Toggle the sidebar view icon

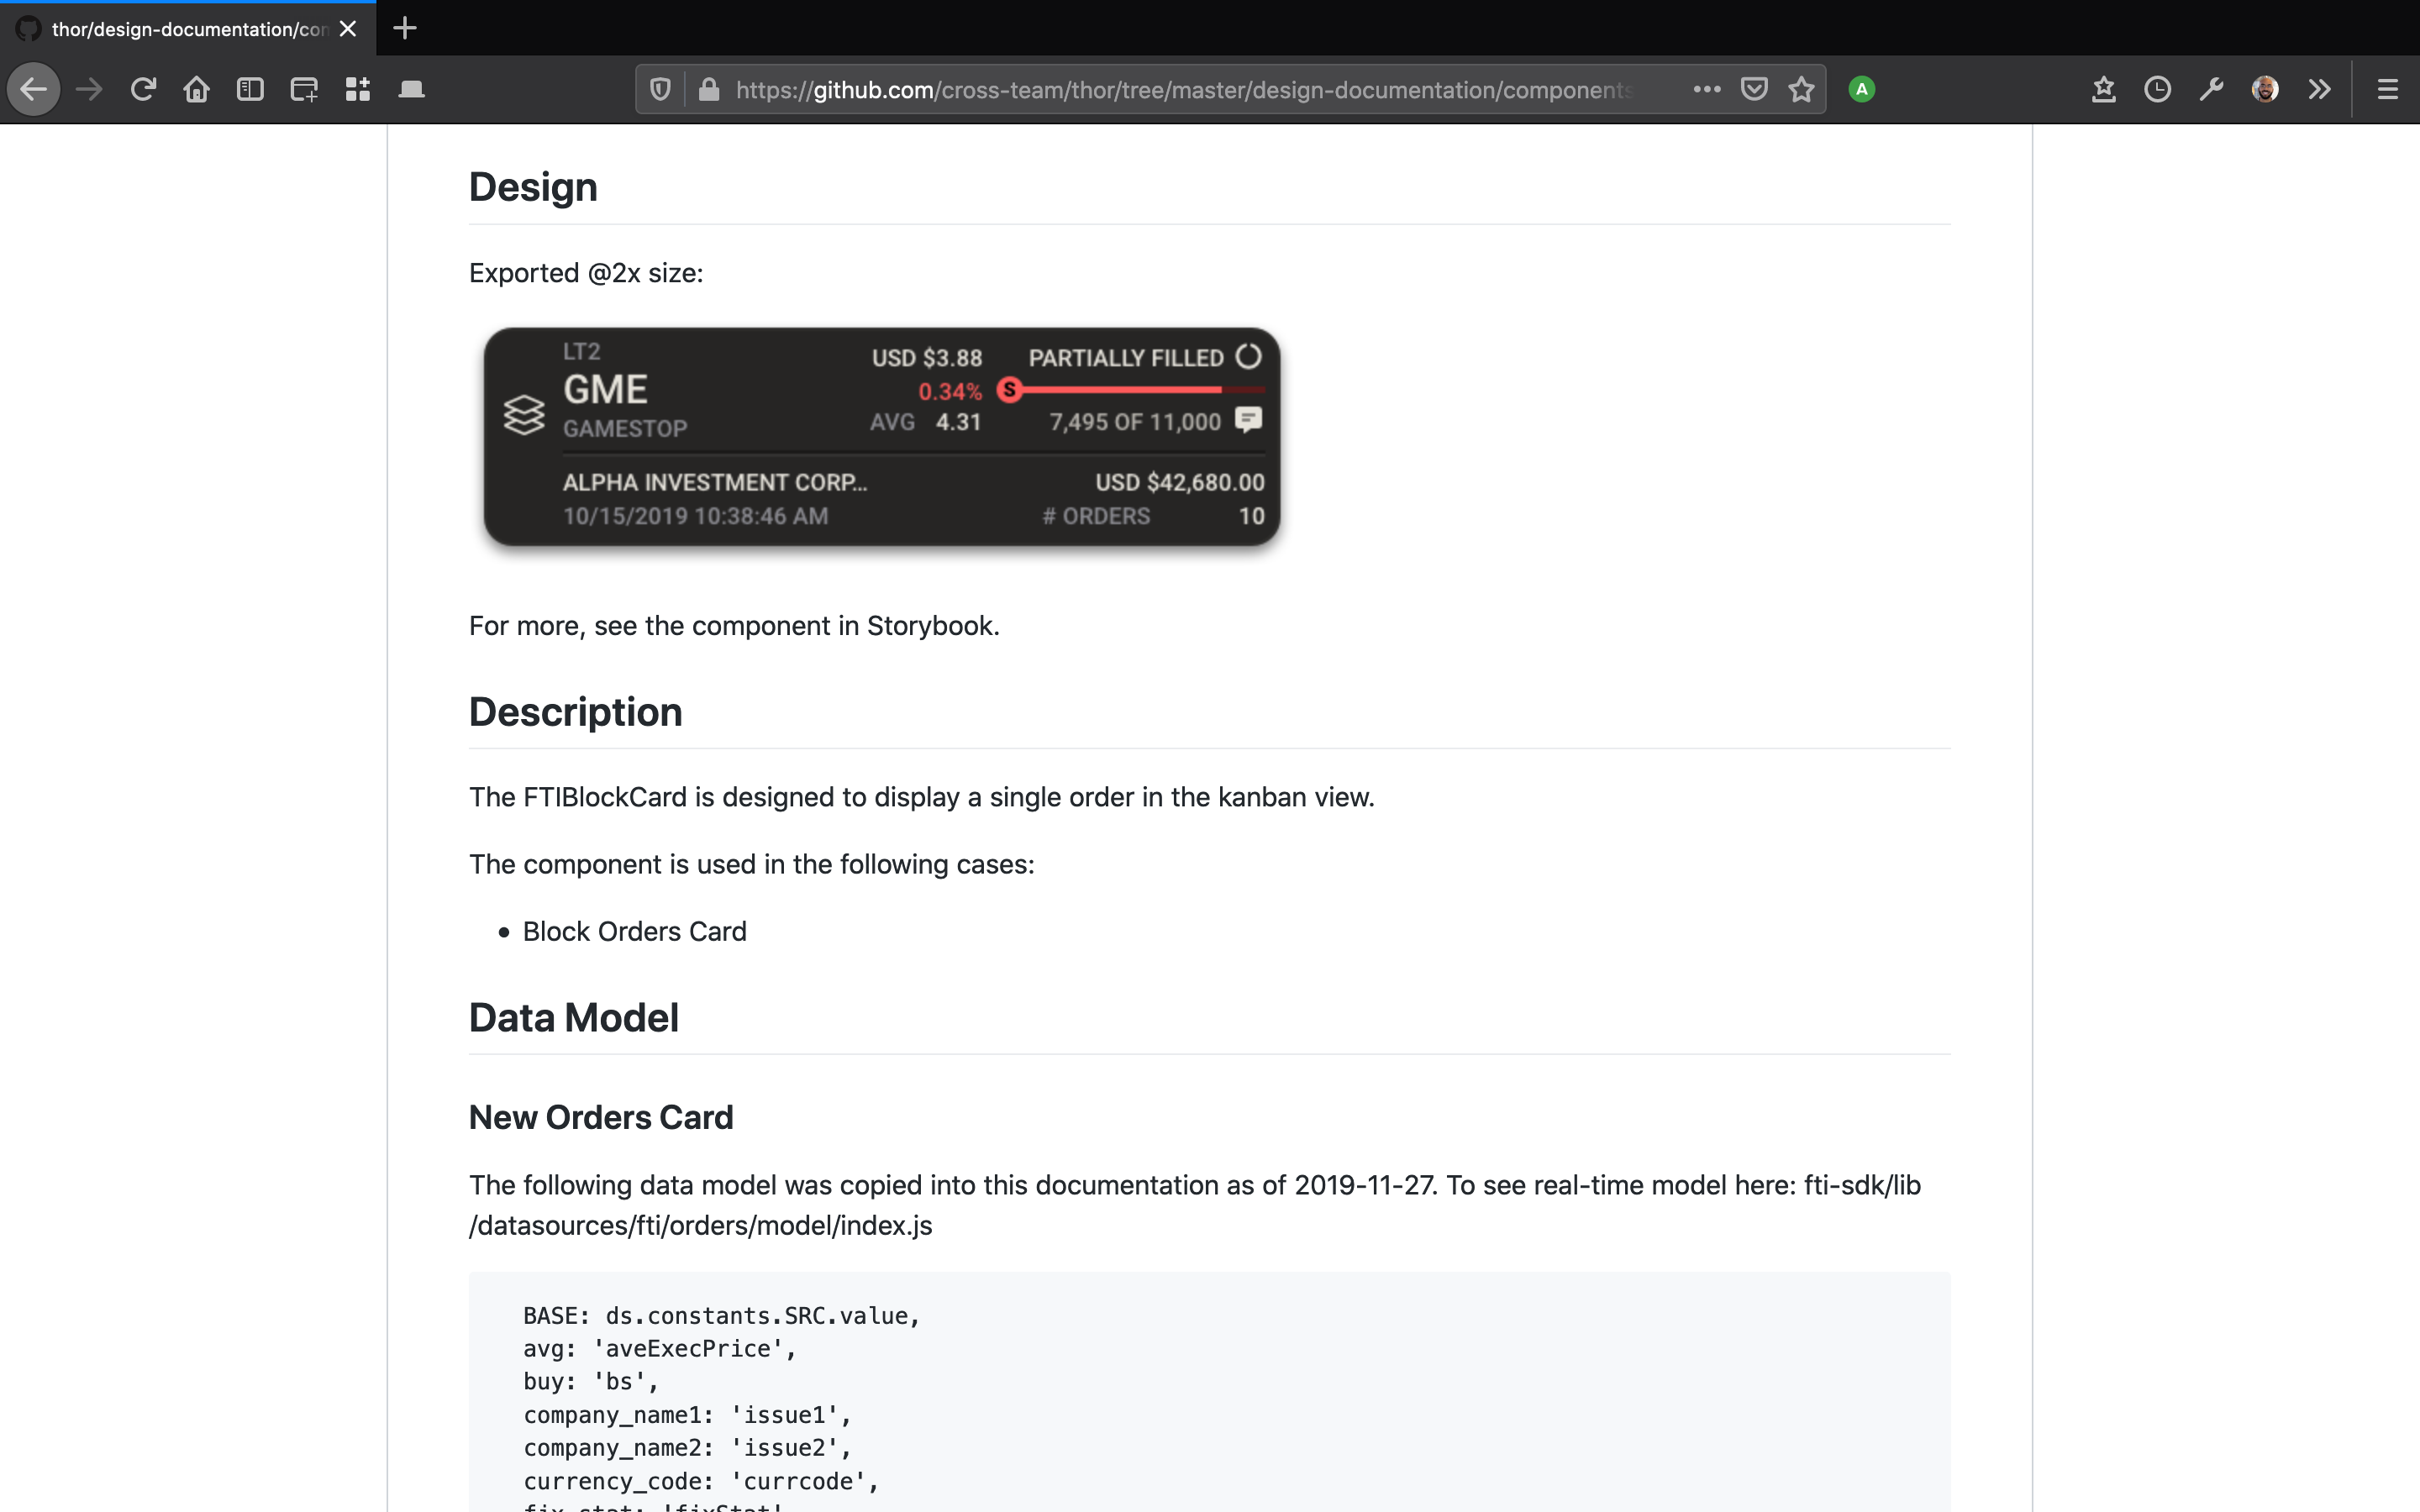250,90
